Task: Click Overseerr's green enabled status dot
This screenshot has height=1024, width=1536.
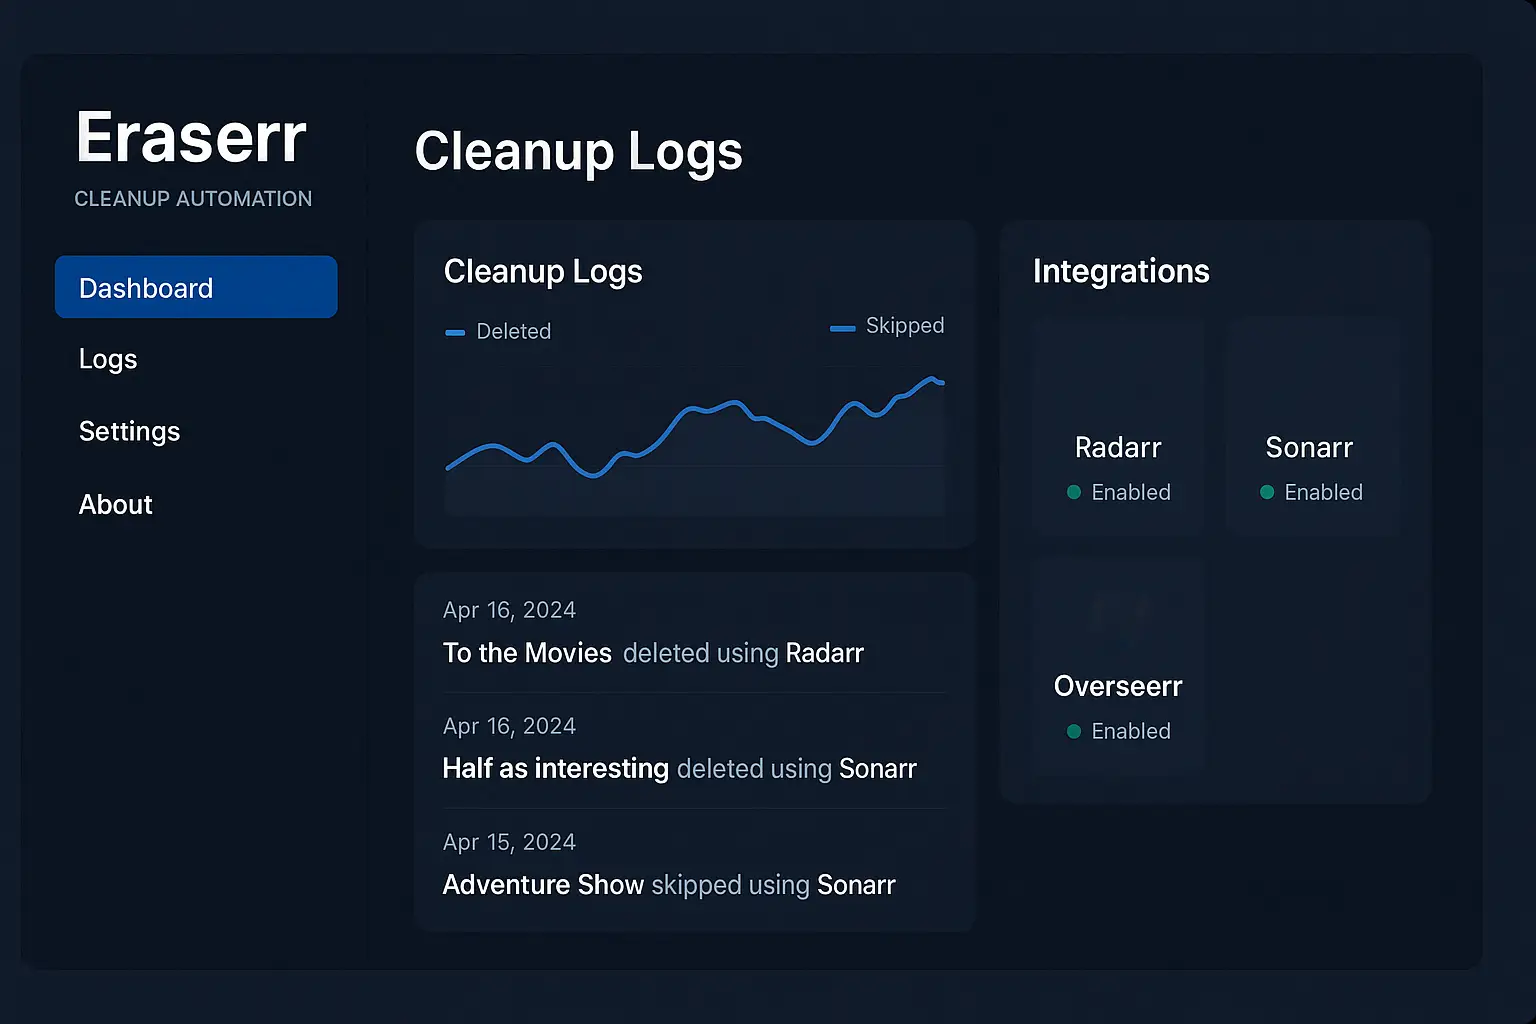Action: click(x=1074, y=731)
